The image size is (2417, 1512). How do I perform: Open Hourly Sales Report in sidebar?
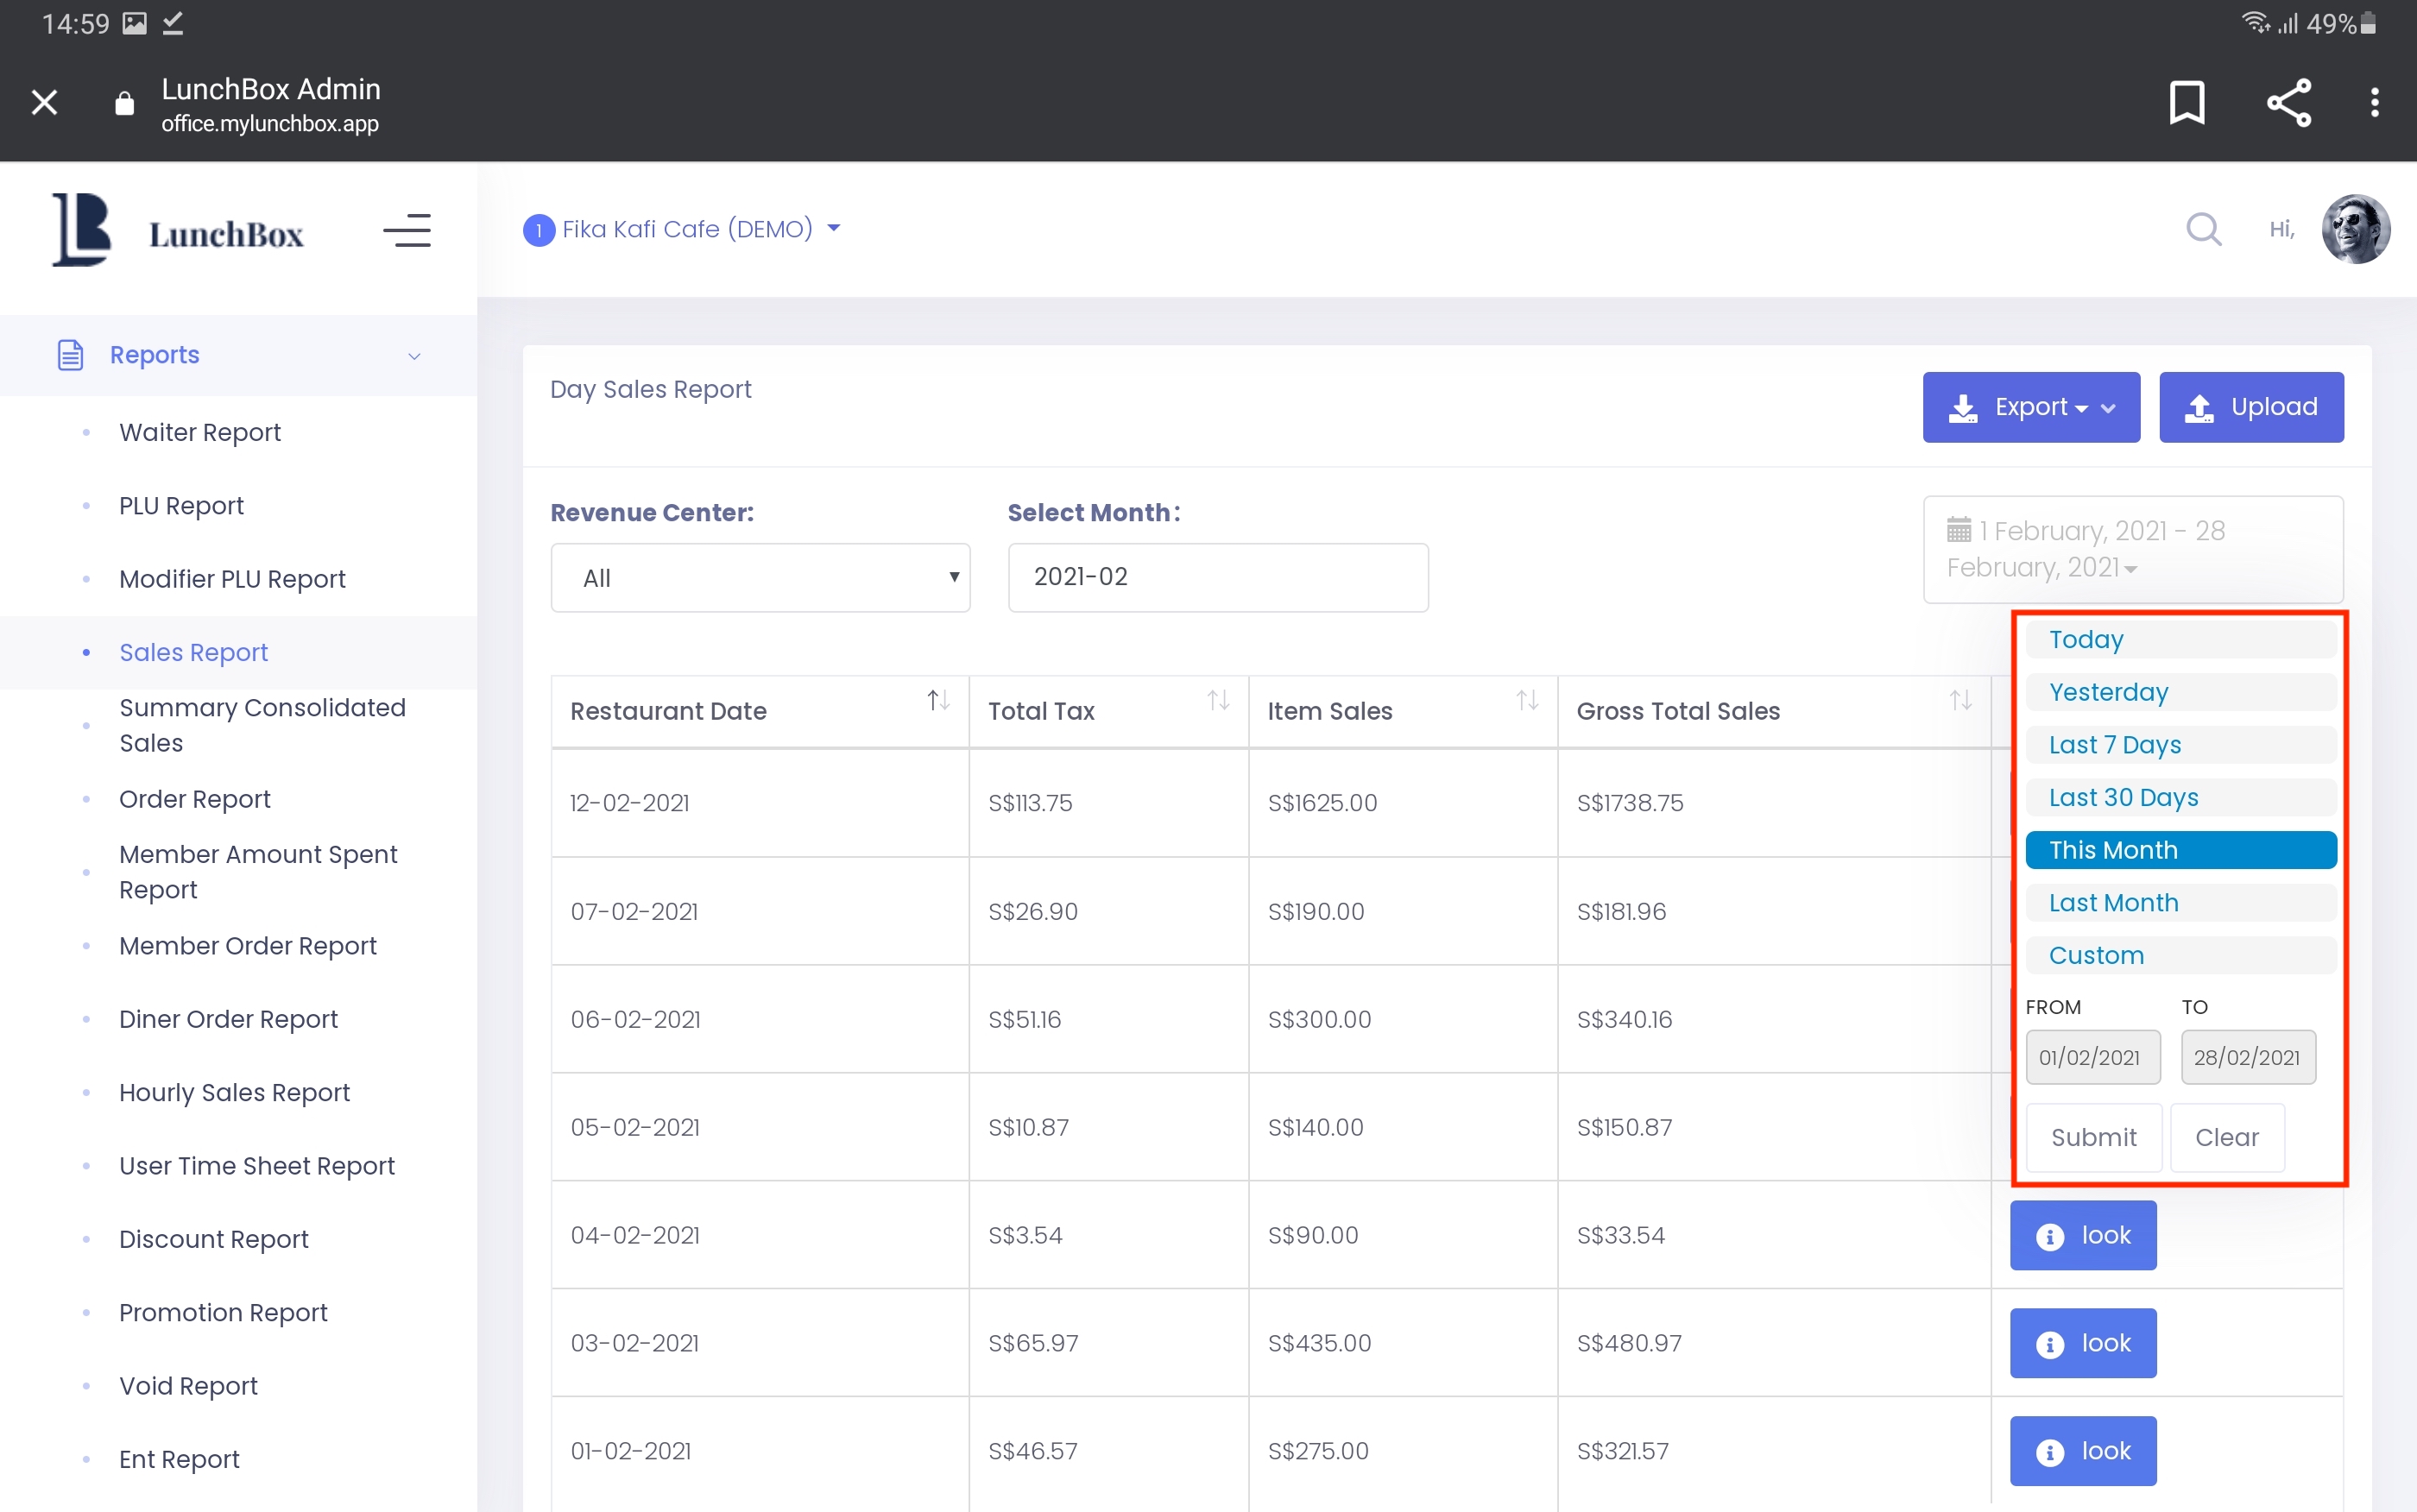click(x=234, y=1092)
